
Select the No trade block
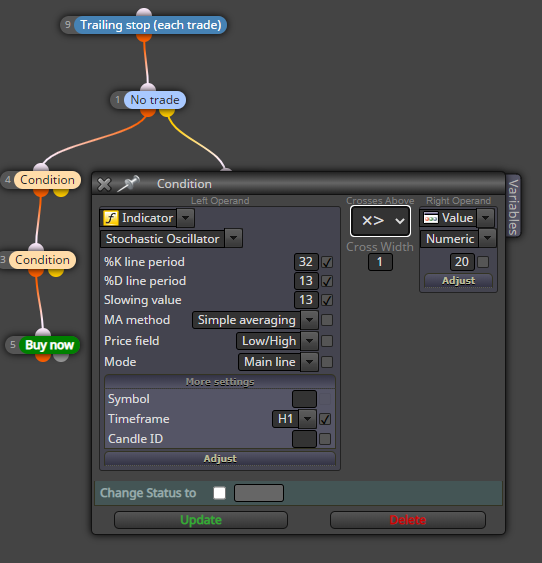pyautogui.click(x=155, y=100)
